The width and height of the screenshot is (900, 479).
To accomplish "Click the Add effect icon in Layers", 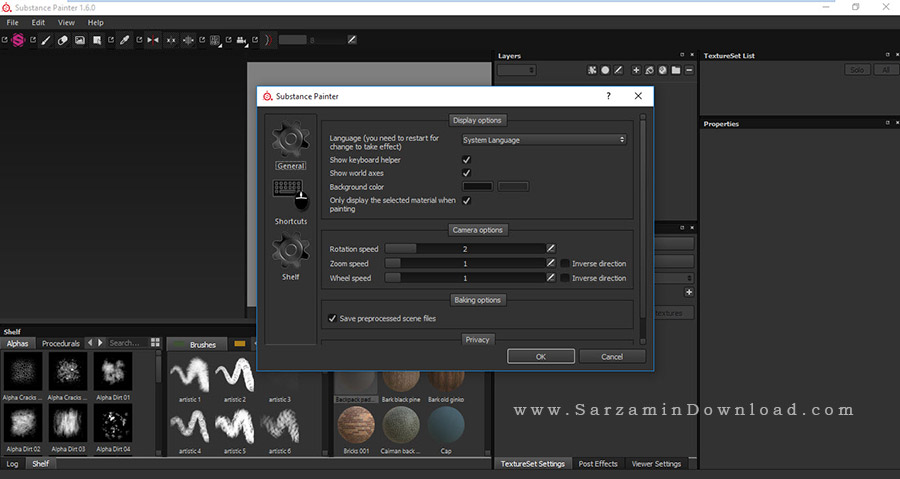I will pyautogui.click(x=592, y=70).
